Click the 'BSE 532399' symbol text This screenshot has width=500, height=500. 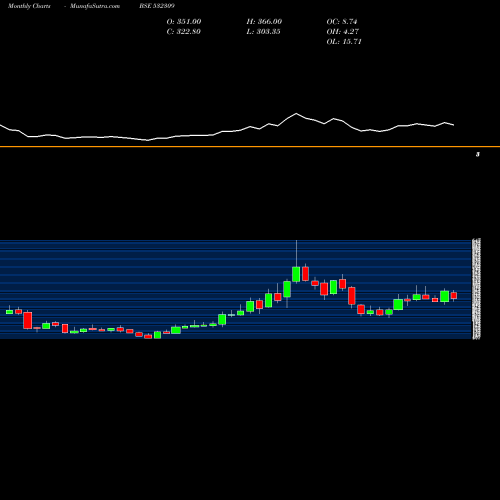click(157, 6)
